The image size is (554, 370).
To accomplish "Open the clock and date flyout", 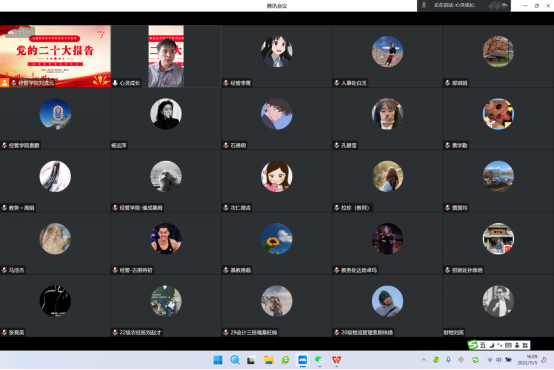I will [528, 360].
